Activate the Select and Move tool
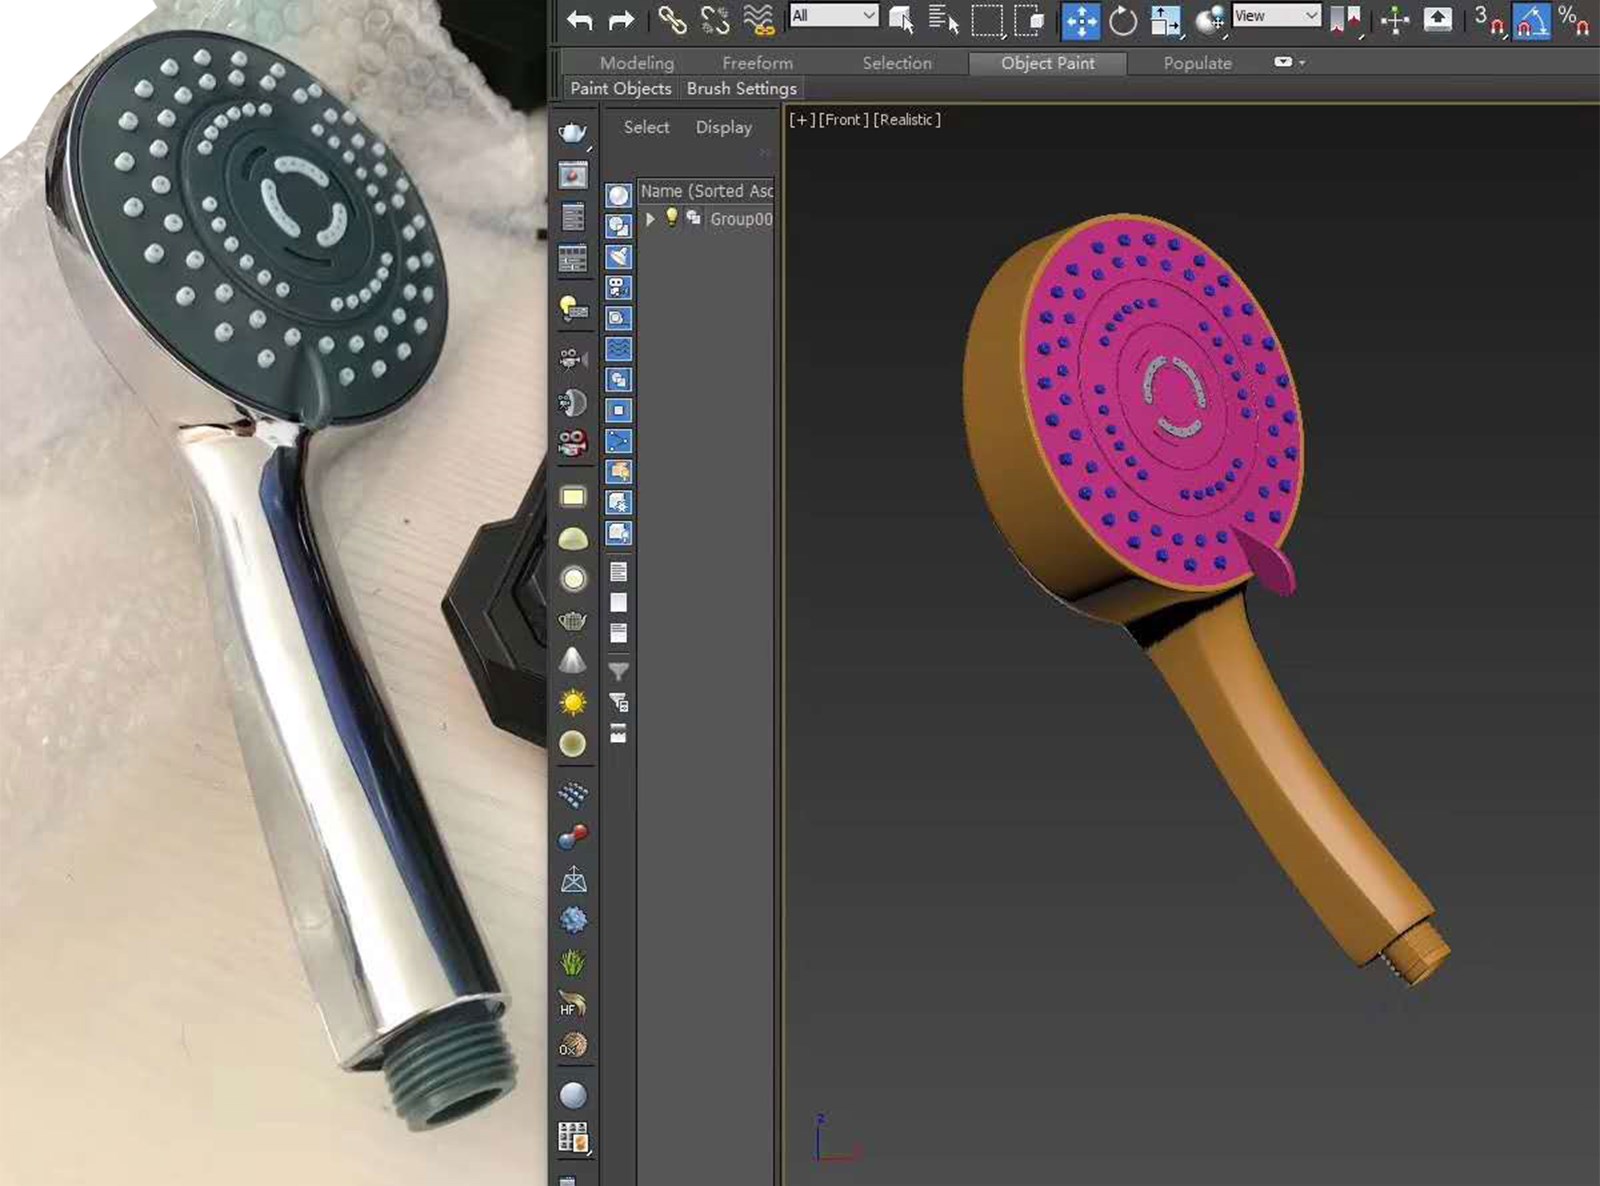The image size is (1600, 1186). point(1080,19)
